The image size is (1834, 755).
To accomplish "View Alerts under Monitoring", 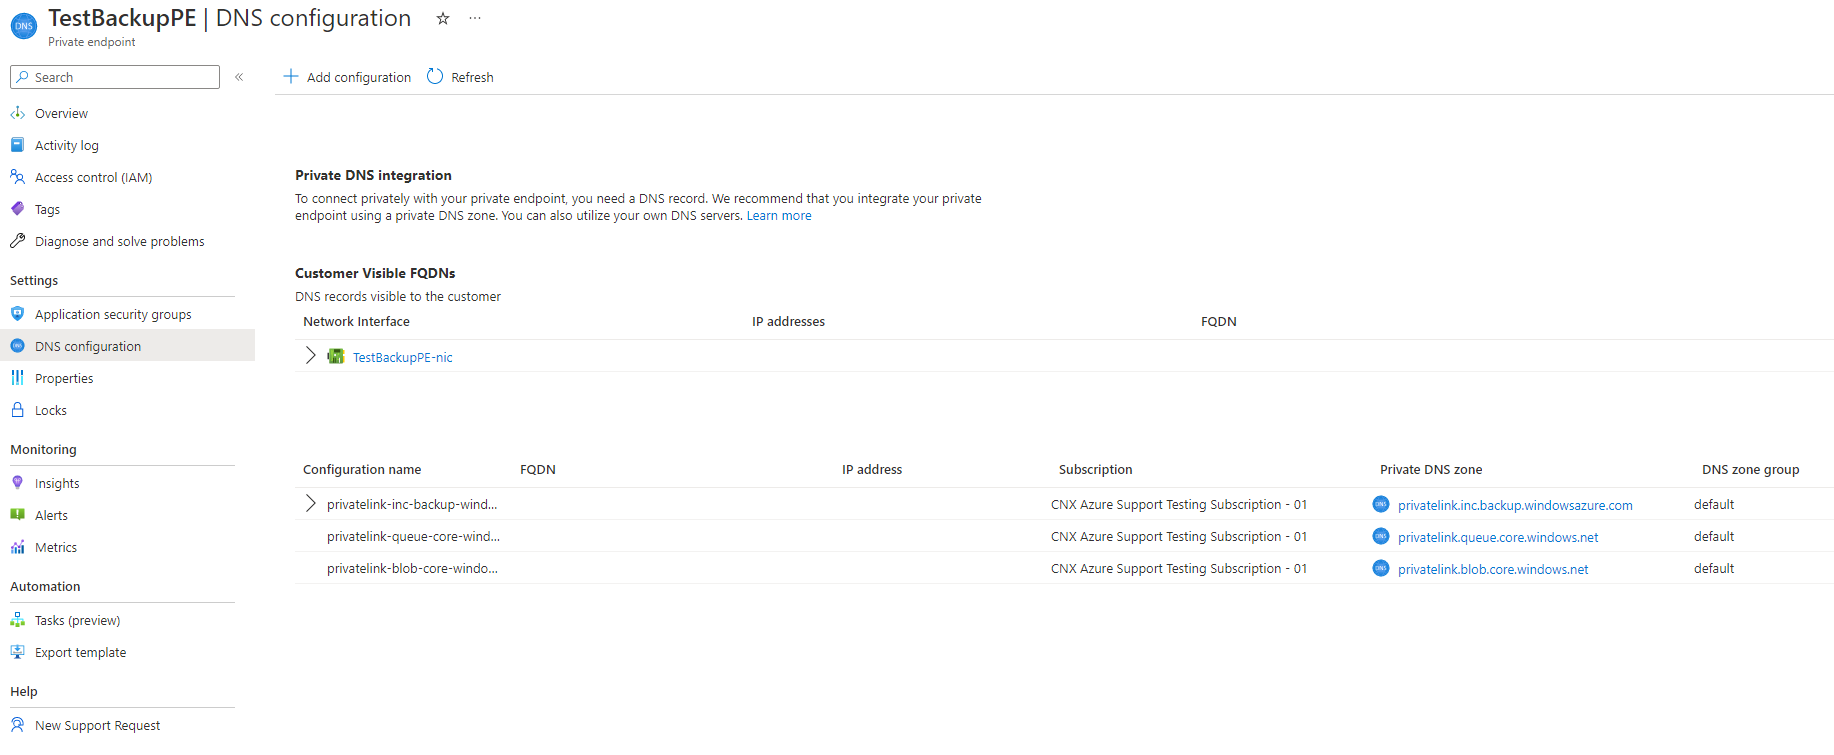I will tap(51, 516).
